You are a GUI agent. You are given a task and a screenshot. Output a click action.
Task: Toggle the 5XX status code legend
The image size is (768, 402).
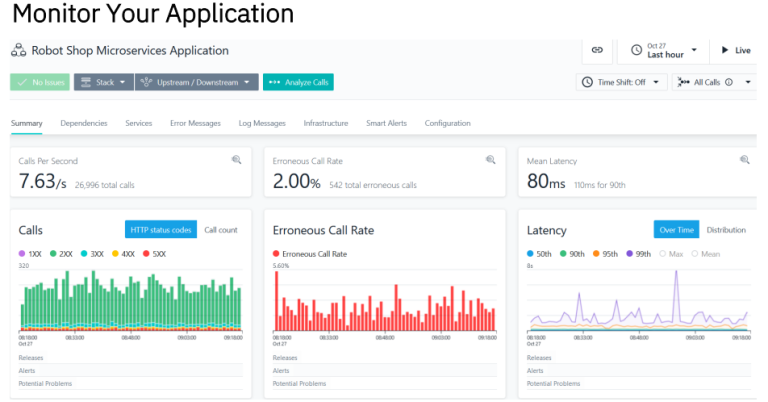click(x=155, y=254)
